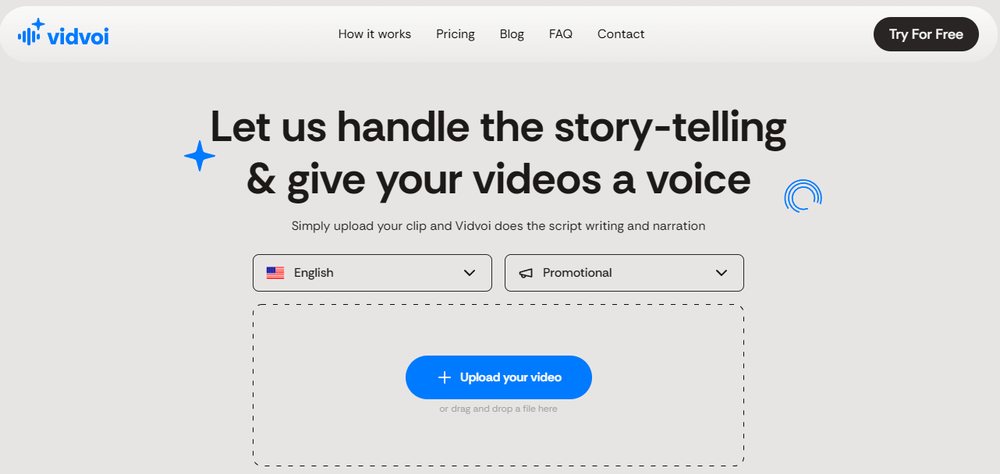Image resolution: width=1000 pixels, height=474 pixels.
Task: View the FAQ section
Action: click(x=561, y=34)
